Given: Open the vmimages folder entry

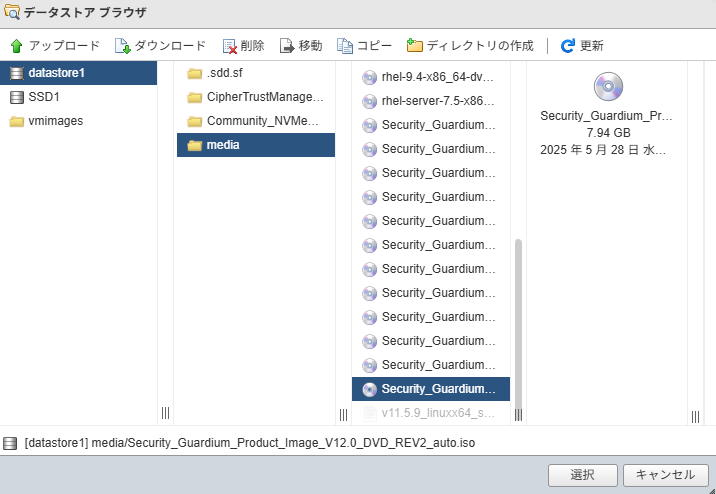Looking at the screenshot, I should 79,121.
